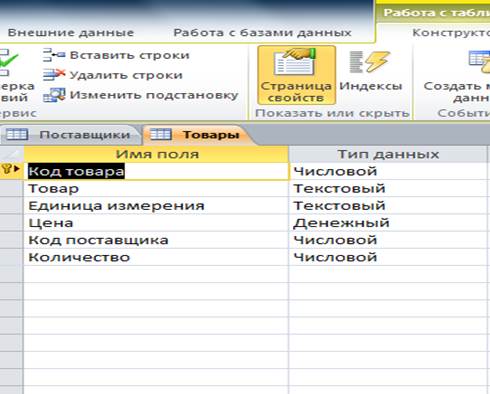Image resolution: width=490 pixels, height=394 pixels.
Task: Select the Товар field name cell
Action: pos(156,189)
